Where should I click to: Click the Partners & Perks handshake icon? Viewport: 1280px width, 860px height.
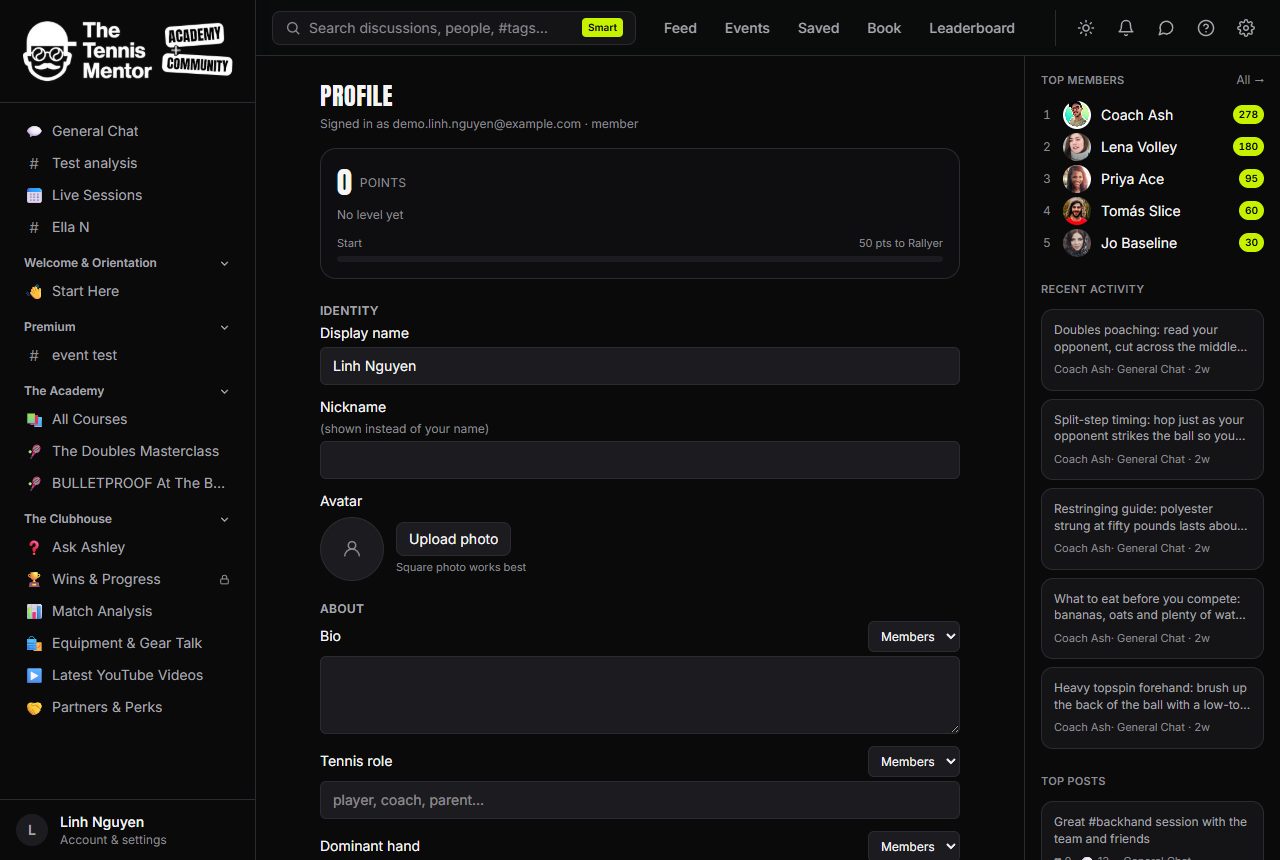tap(34, 707)
